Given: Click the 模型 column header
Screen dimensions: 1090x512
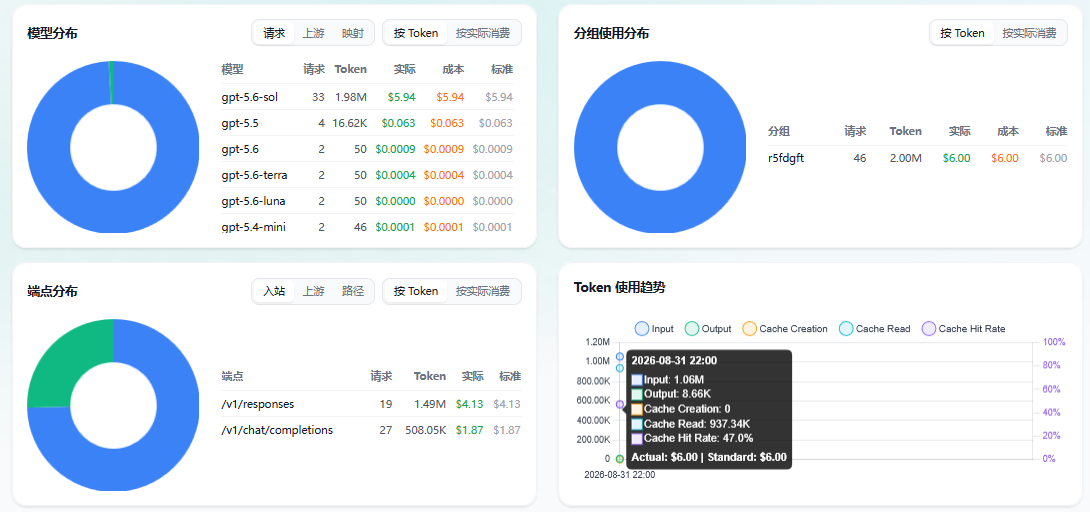Looking at the screenshot, I should (232, 69).
